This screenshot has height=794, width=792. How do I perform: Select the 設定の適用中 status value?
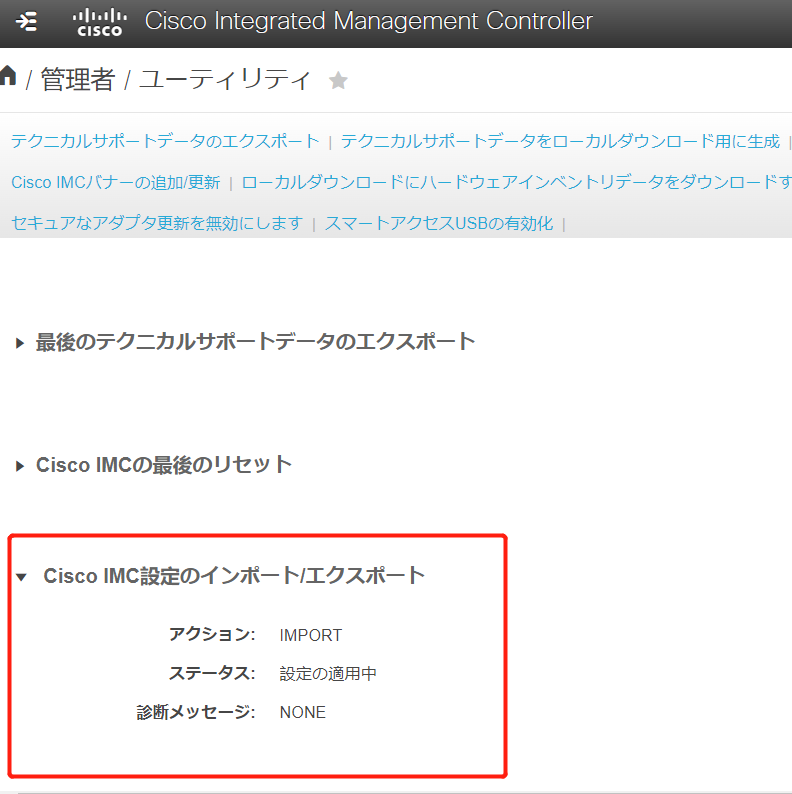click(328, 673)
